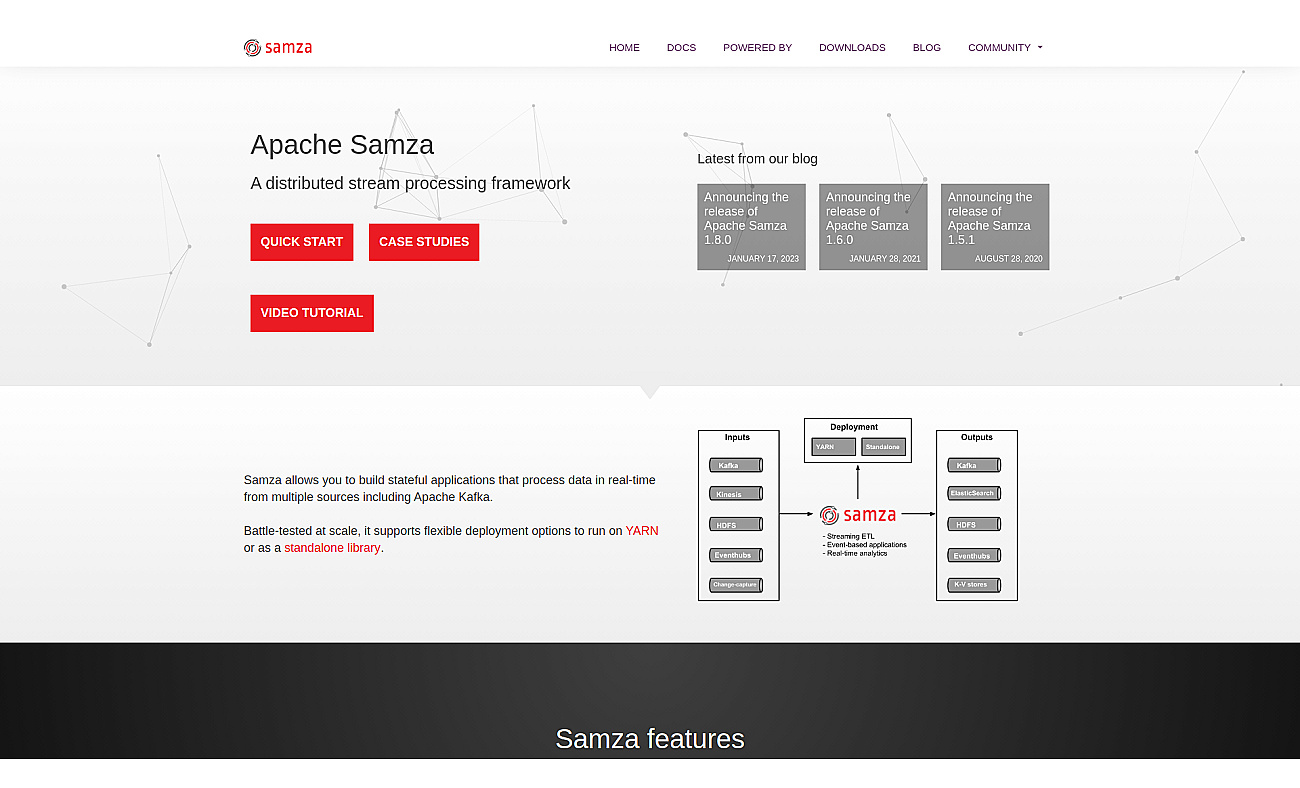
Task: Click the Samza logo in the header
Action: [x=278, y=47]
